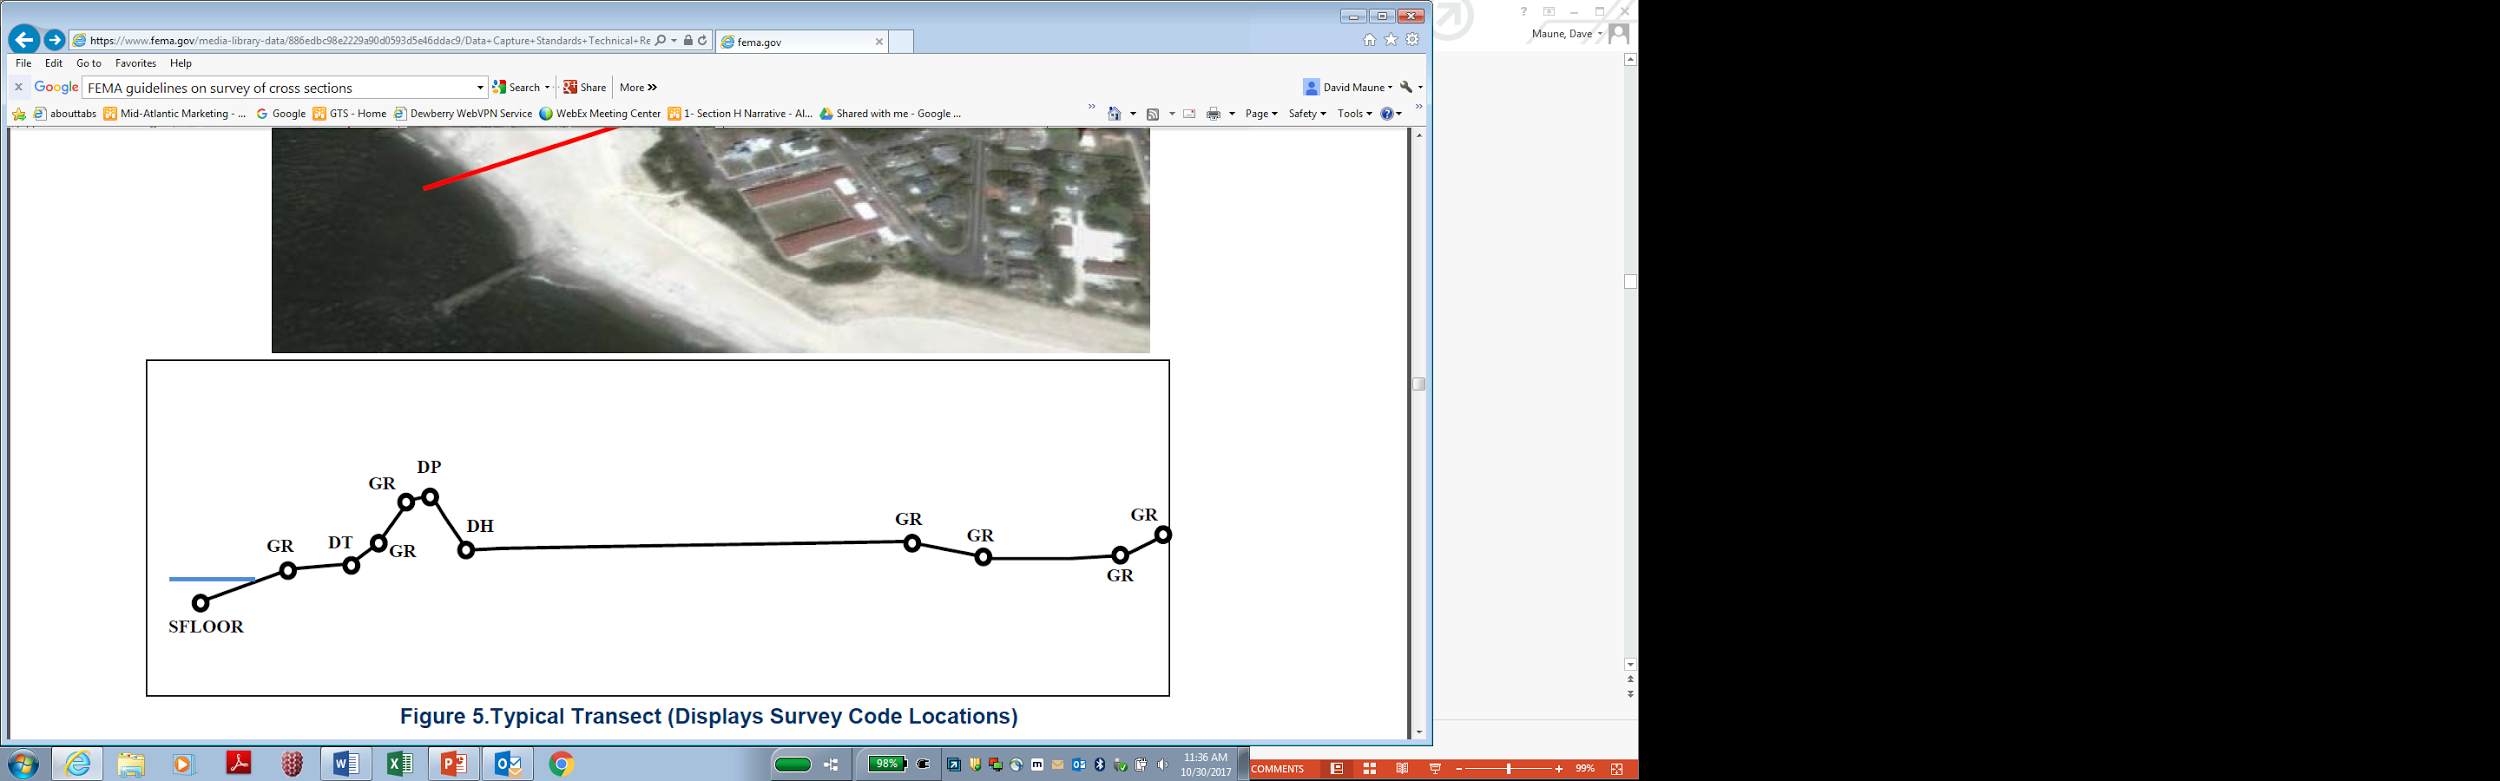Open the WebEx Meeting Center favorite
The height and width of the screenshot is (781, 2500).
(x=600, y=114)
